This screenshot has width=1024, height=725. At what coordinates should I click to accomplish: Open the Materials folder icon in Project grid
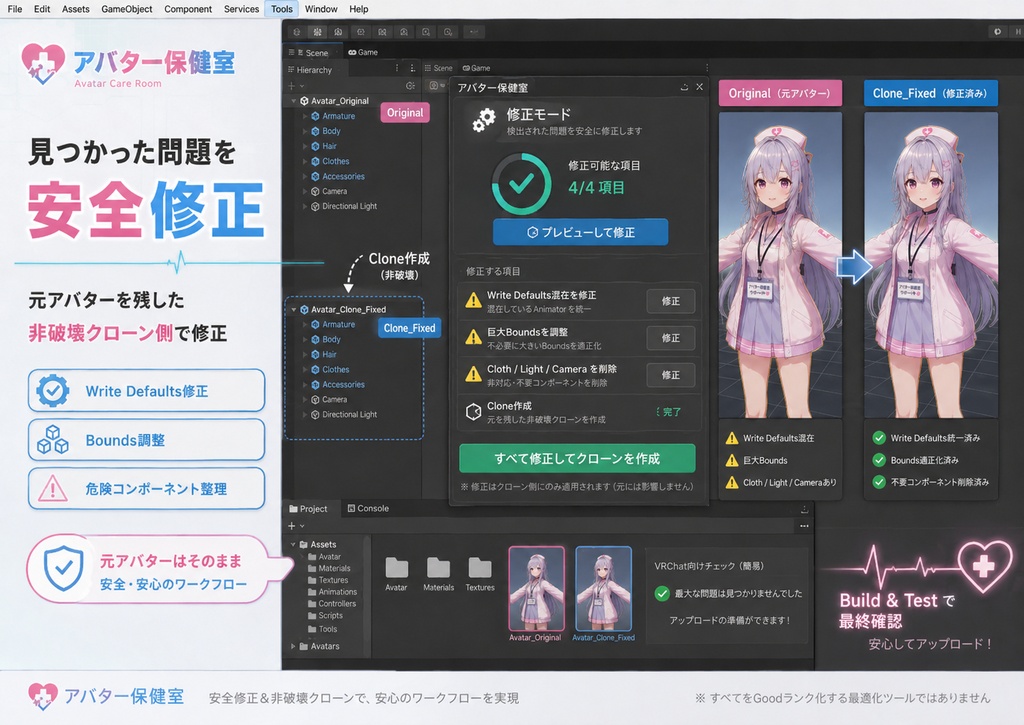pyautogui.click(x=438, y=568)
